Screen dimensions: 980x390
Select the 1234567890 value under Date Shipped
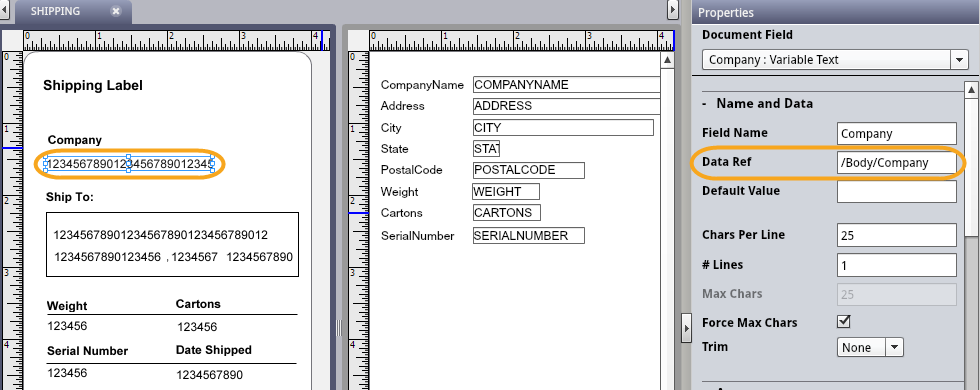(x=209, y=375)
